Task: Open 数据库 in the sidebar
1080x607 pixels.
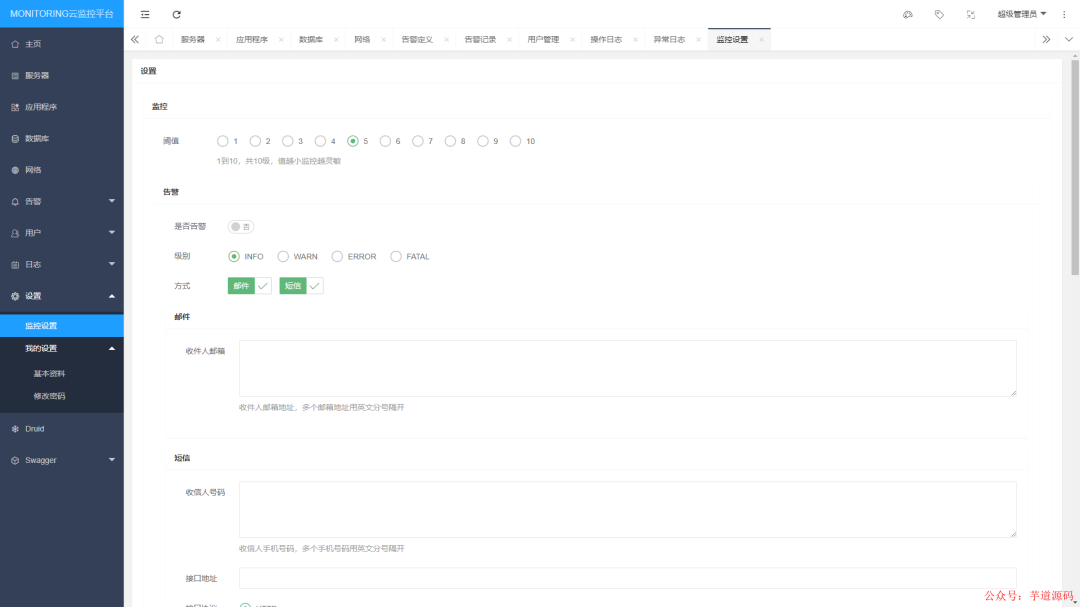Action: click(62, 138)
